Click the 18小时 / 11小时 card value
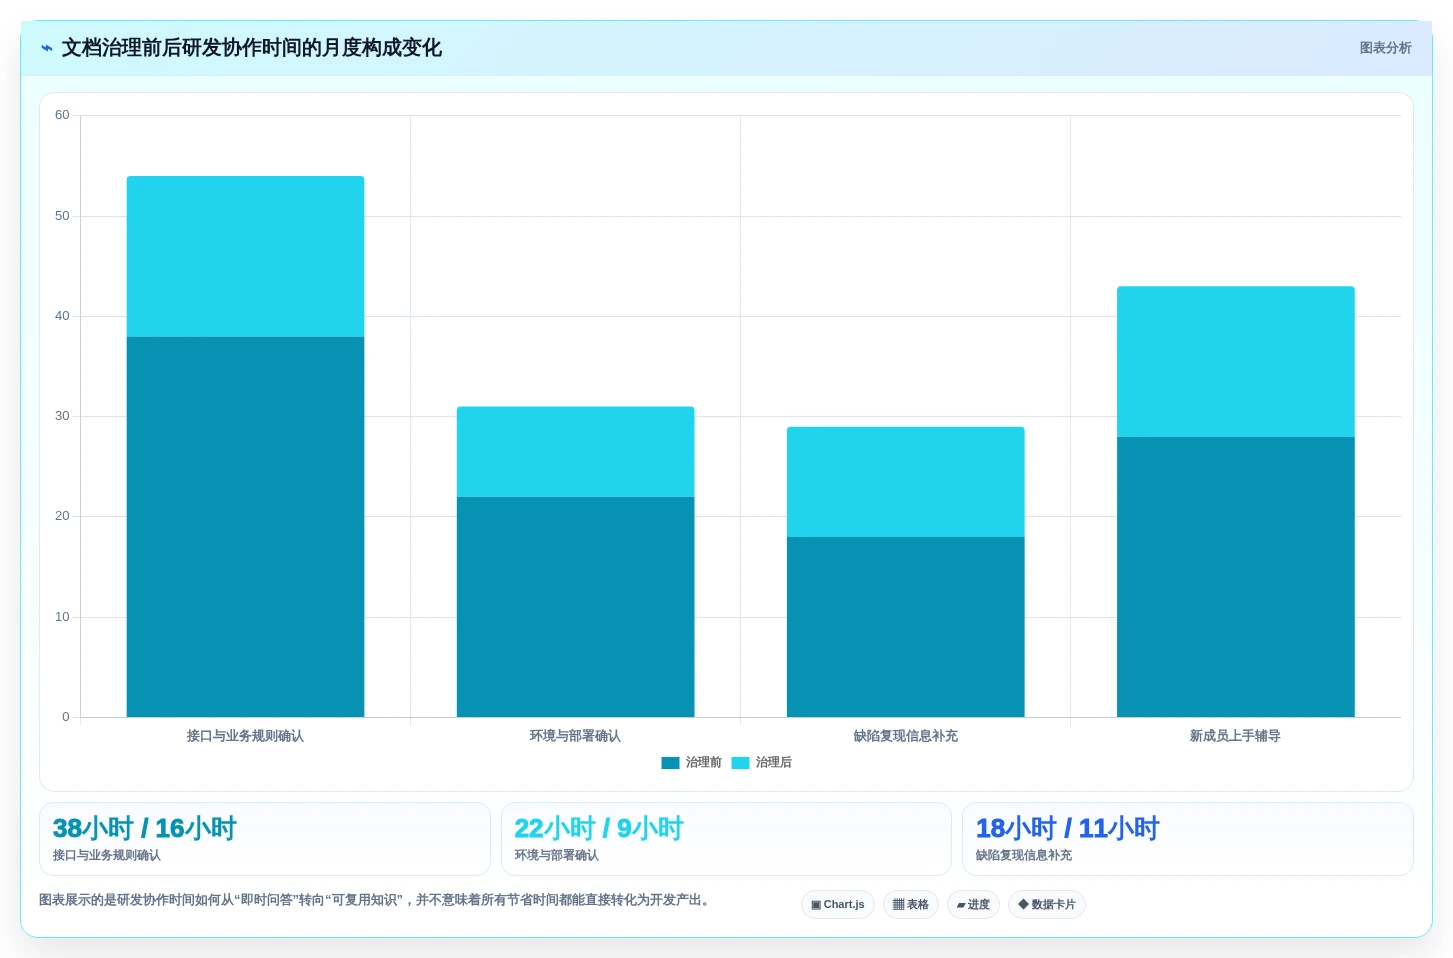 click(1067, 828)
